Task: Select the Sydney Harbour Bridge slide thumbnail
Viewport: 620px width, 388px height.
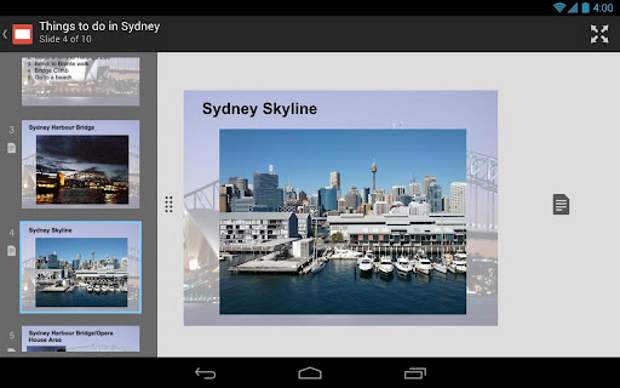Action: click(81, 164)
